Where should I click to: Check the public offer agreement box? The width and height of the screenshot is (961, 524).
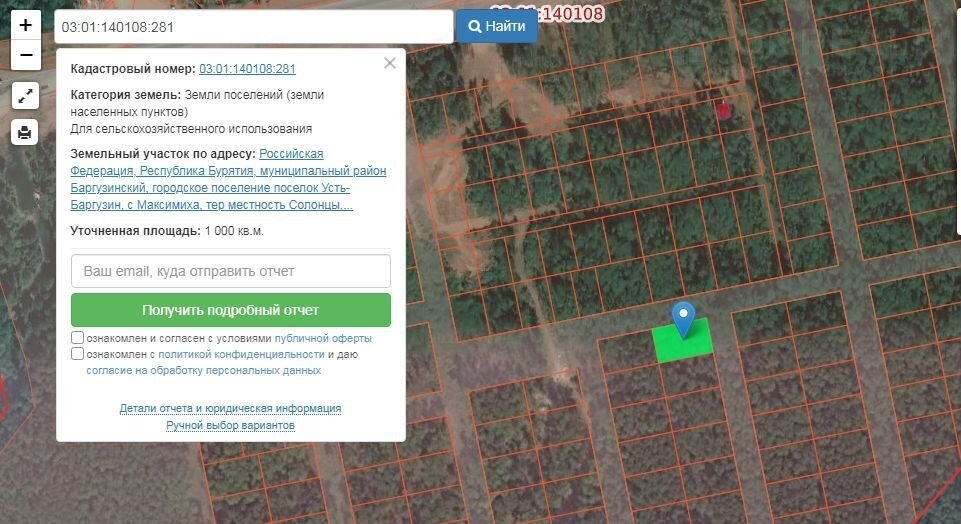pos(78,338)
